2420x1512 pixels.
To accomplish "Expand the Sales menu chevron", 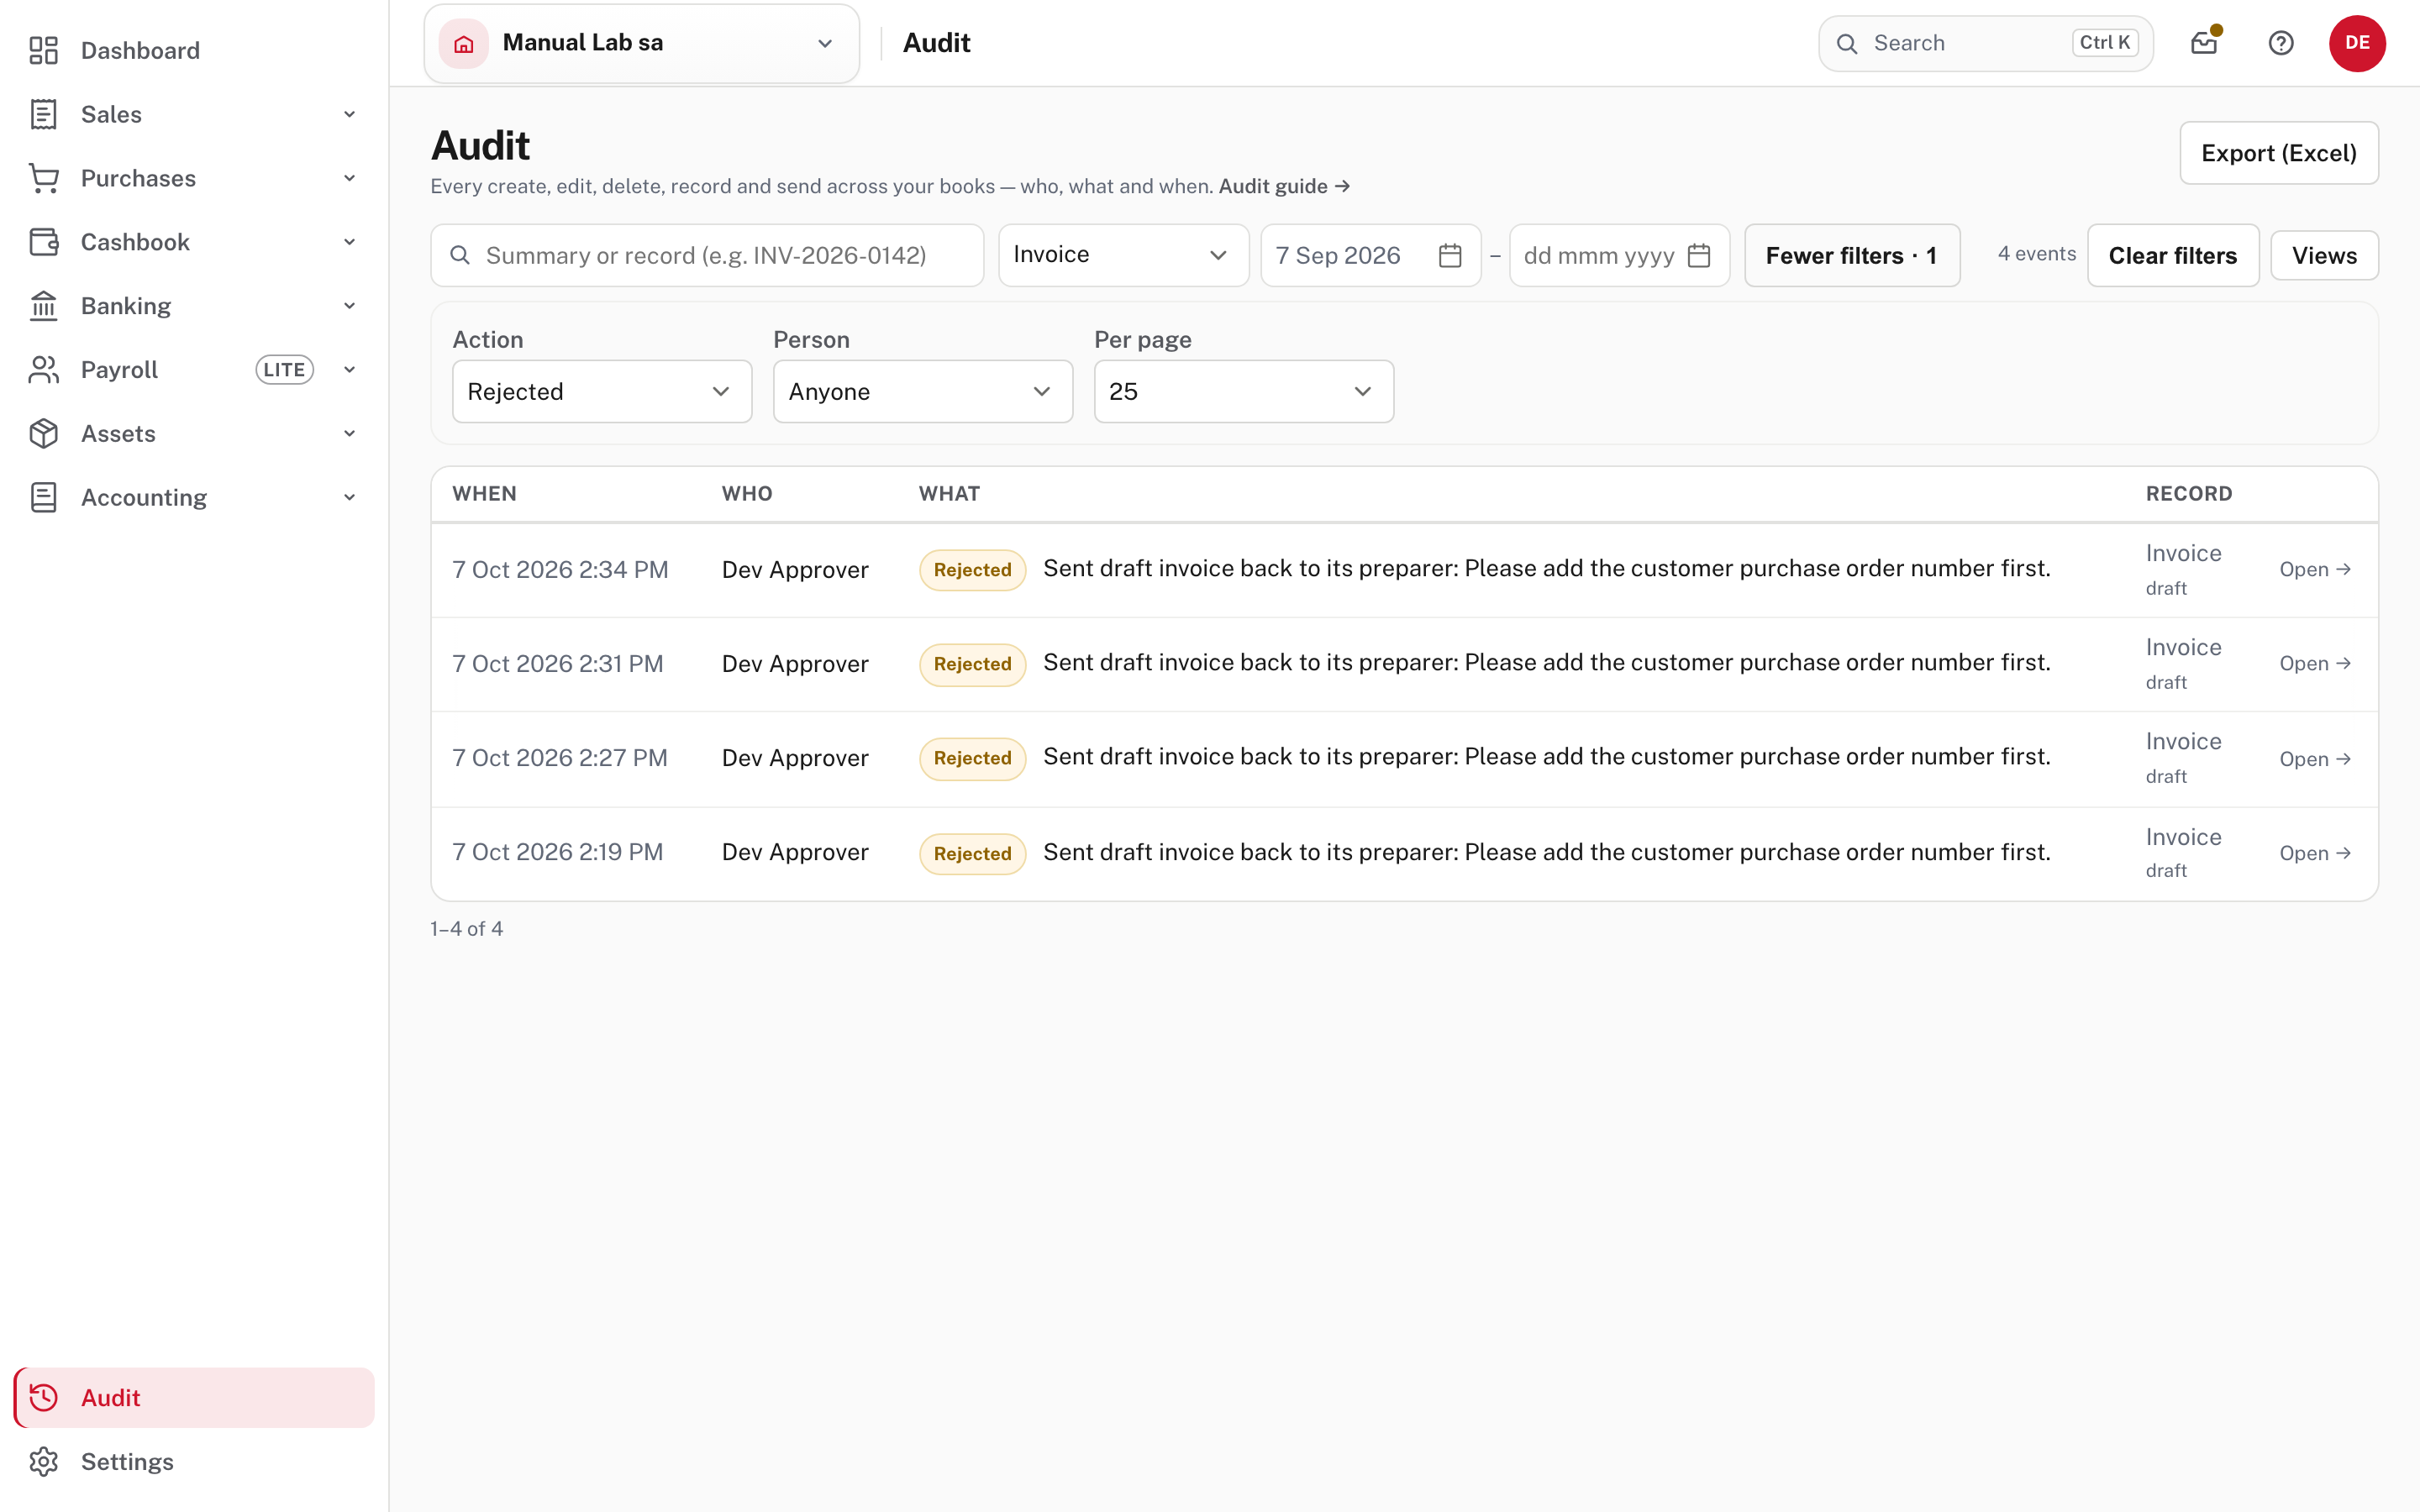I will pyautogui.click(x=350, y=114).
